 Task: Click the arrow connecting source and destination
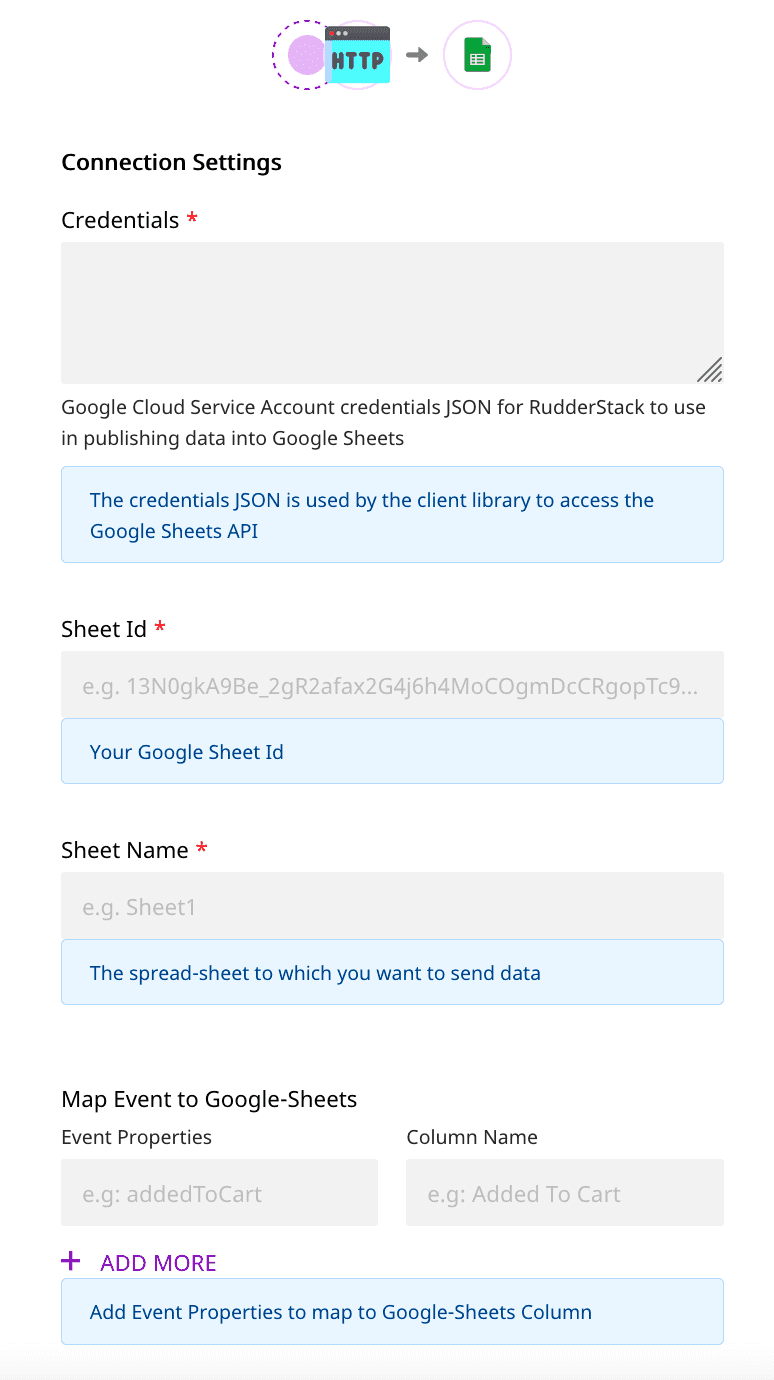(x=416, y=55)
